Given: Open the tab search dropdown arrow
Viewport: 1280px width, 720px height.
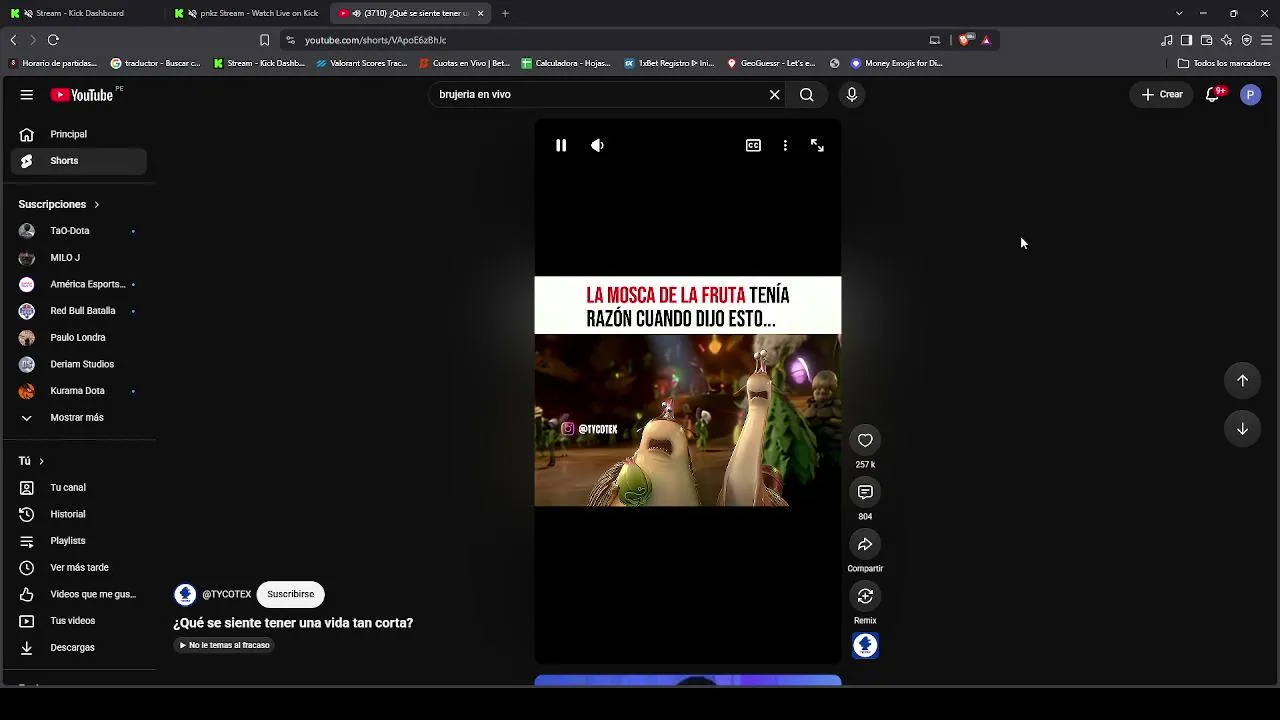Looking at the screenshot, I should coord(1179,13).
